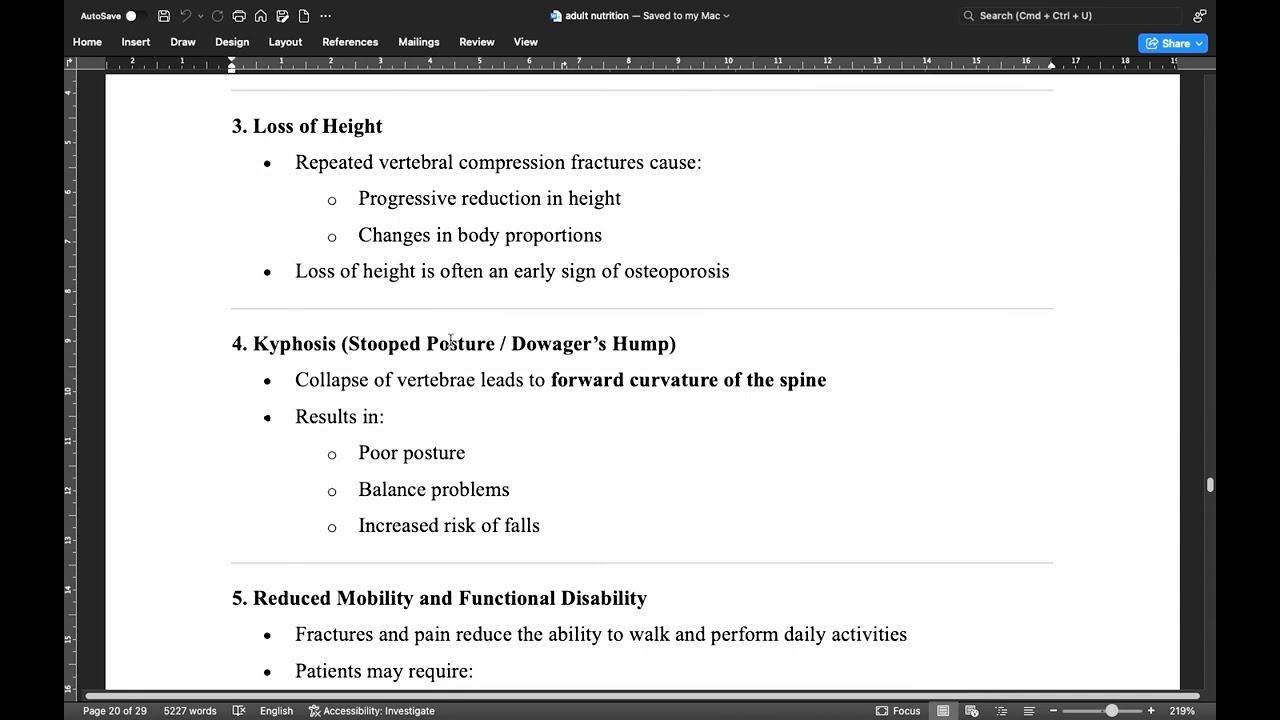Click bold text 'forward curvature of the spine'
This screenshot has width=1280, height=720.
[x=688, y=380]
